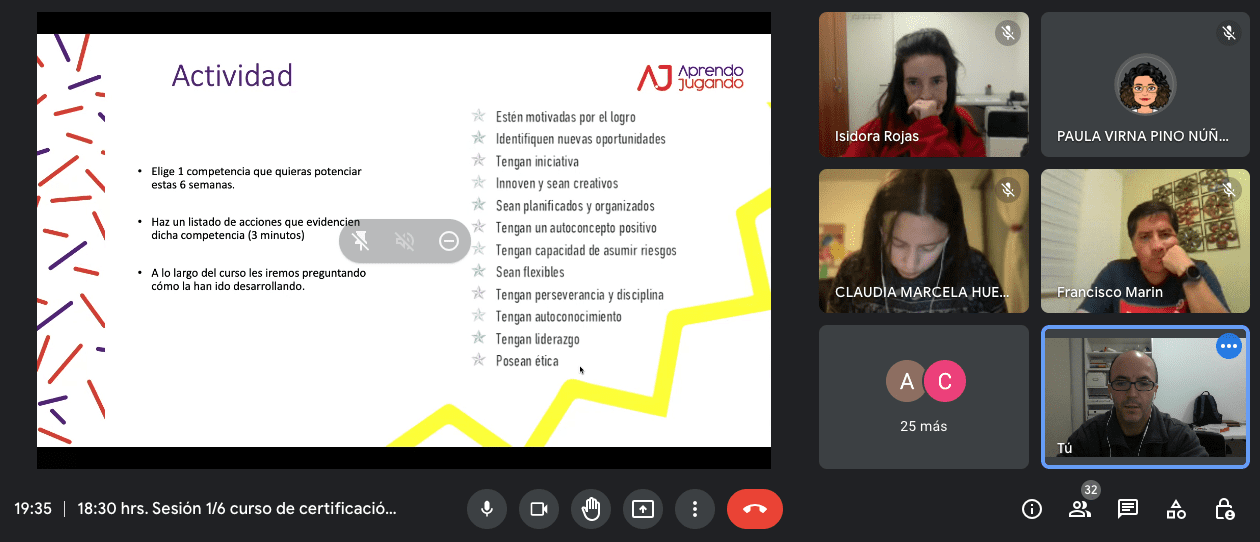Viewport: 1260px width, 542px height.
Task: Select PAULA VIRNA PINO avatar tile
Action: tap(1145, 85)
